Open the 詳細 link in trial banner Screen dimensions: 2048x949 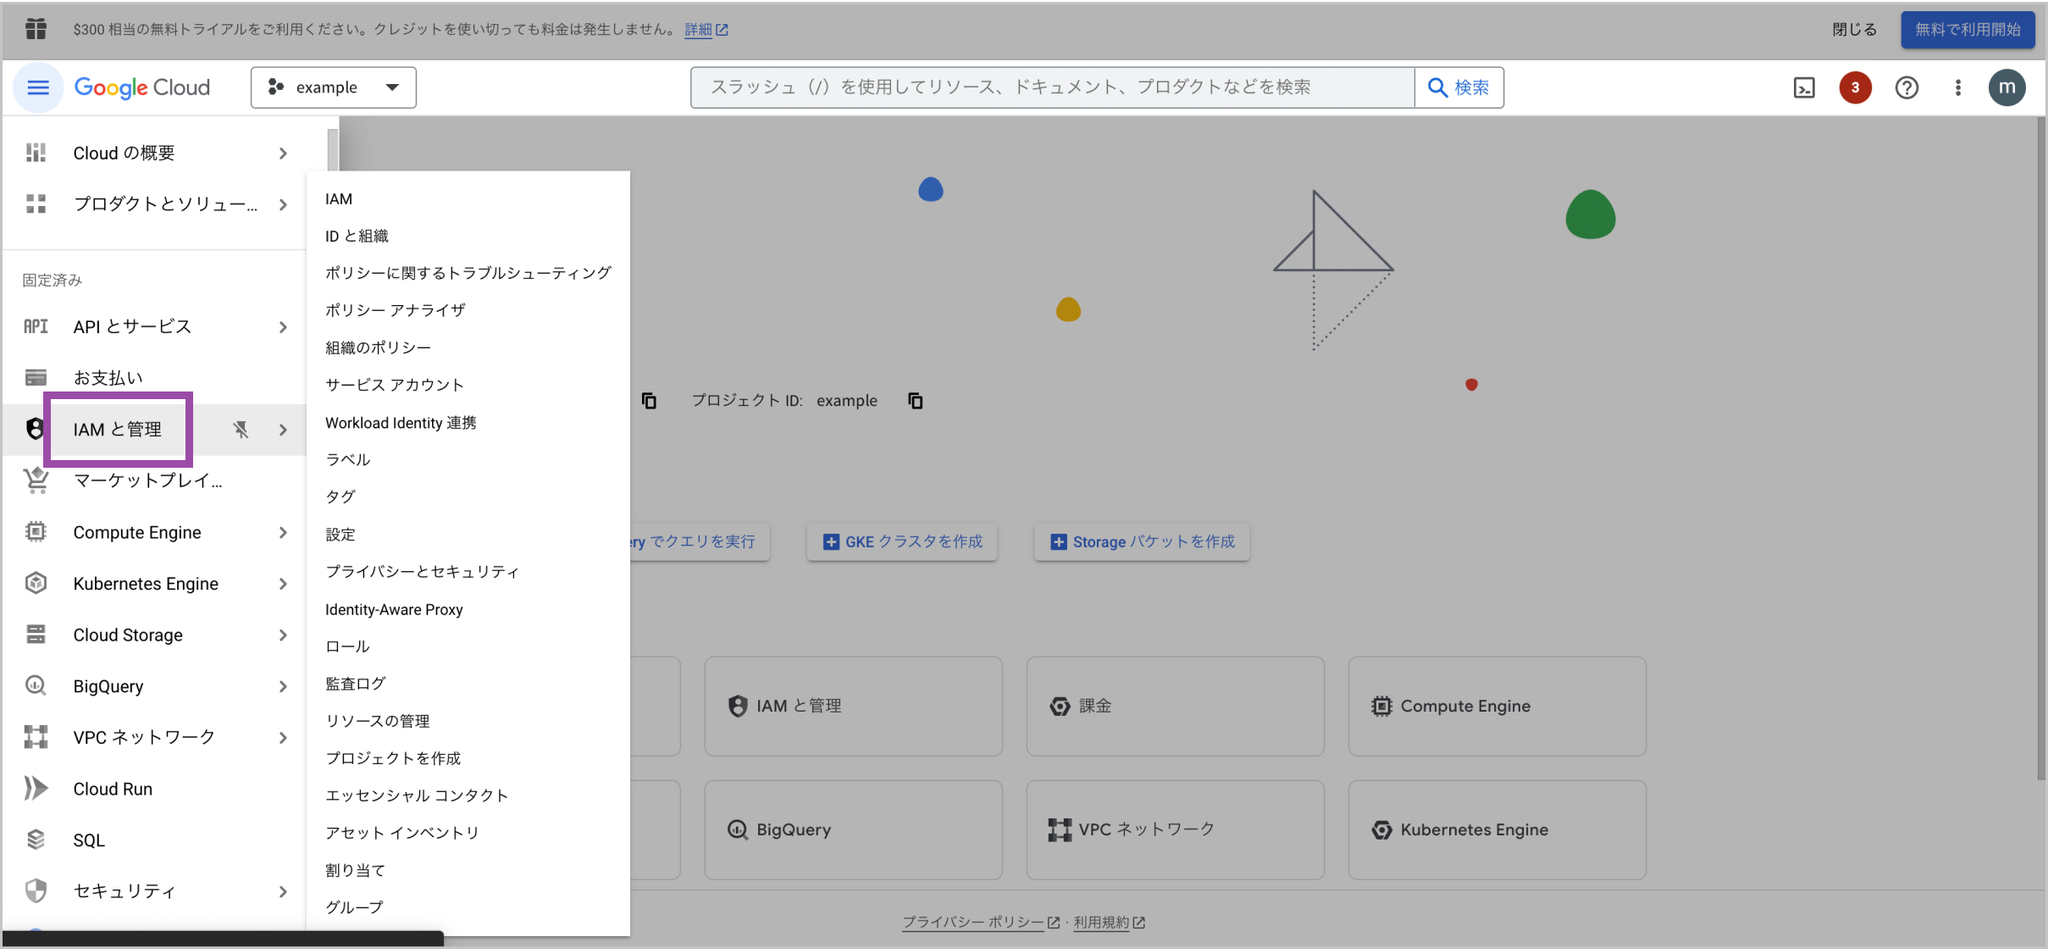[x=706, y=30]
